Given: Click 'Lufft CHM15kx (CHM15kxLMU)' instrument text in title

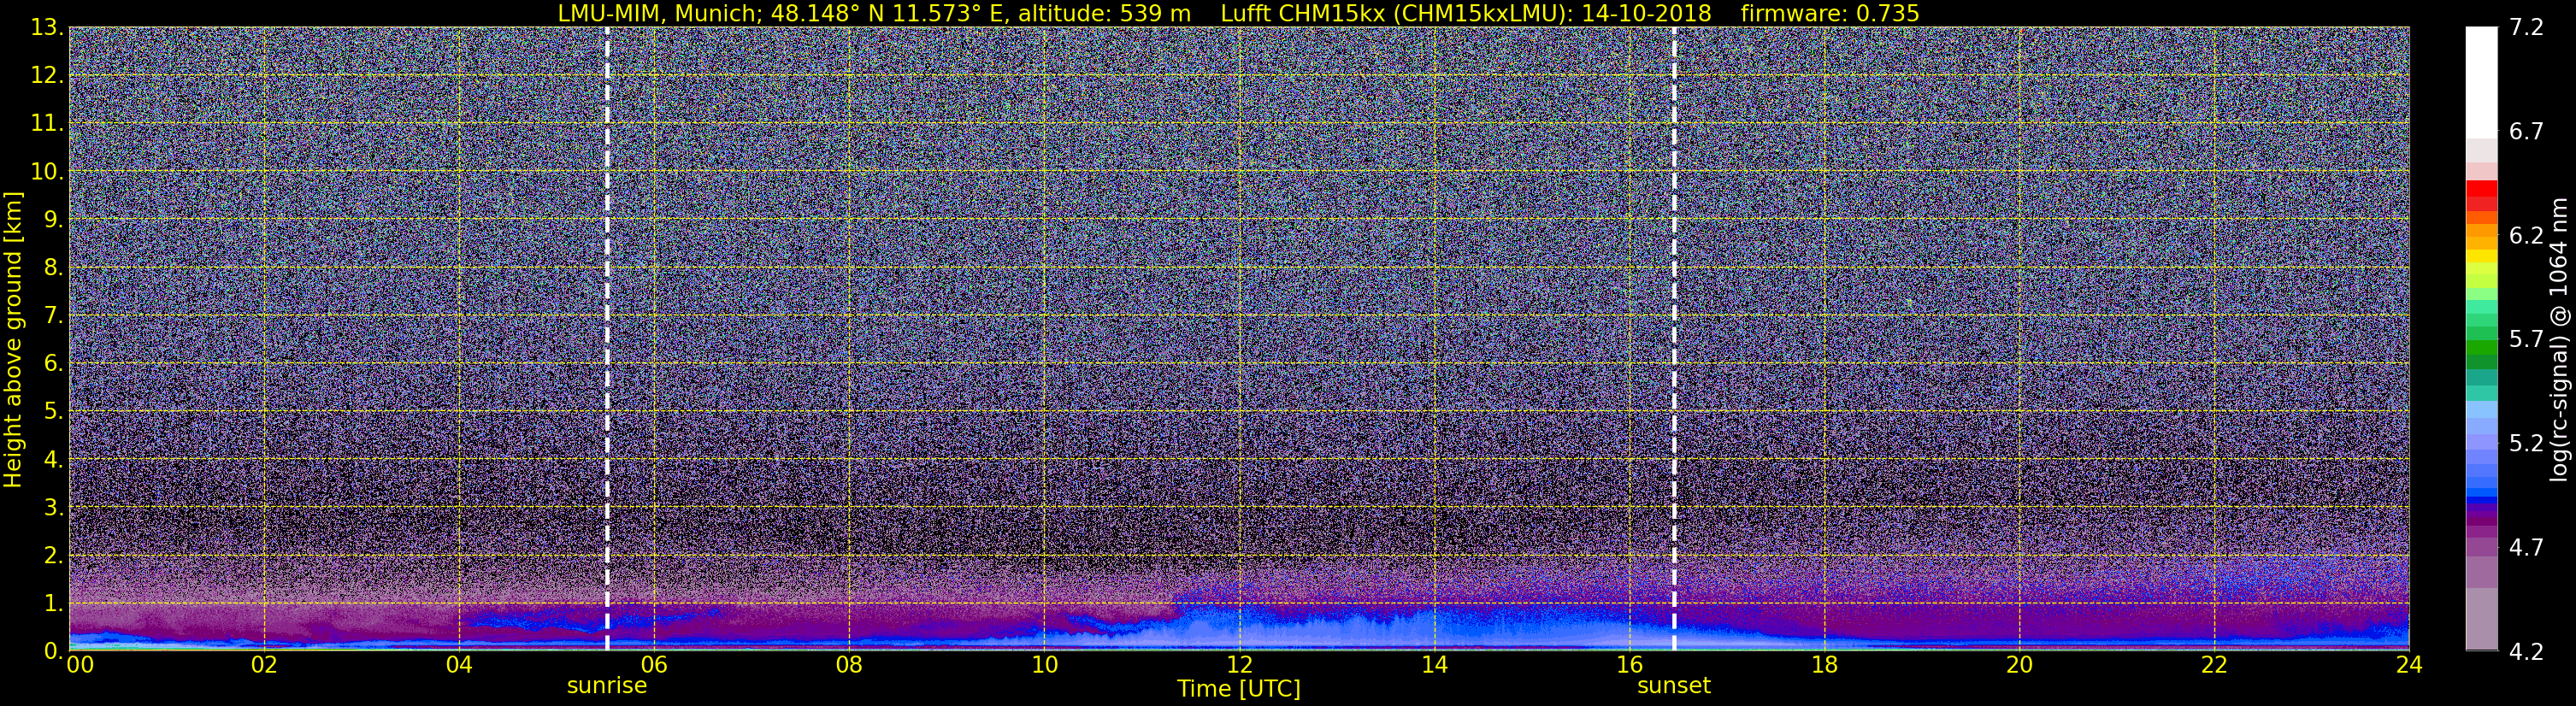Looking at the screenshot, I should coord(1392,13).
